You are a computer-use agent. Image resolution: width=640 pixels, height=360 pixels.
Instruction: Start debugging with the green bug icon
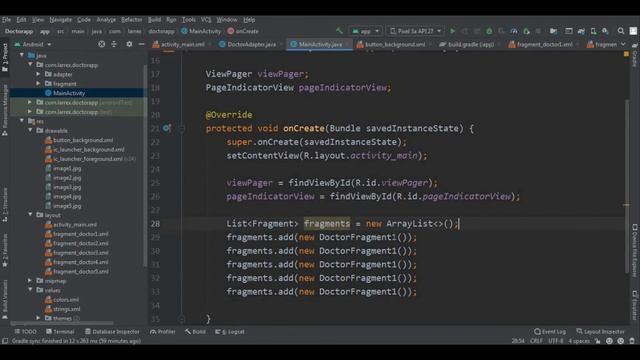click(489, 31)
